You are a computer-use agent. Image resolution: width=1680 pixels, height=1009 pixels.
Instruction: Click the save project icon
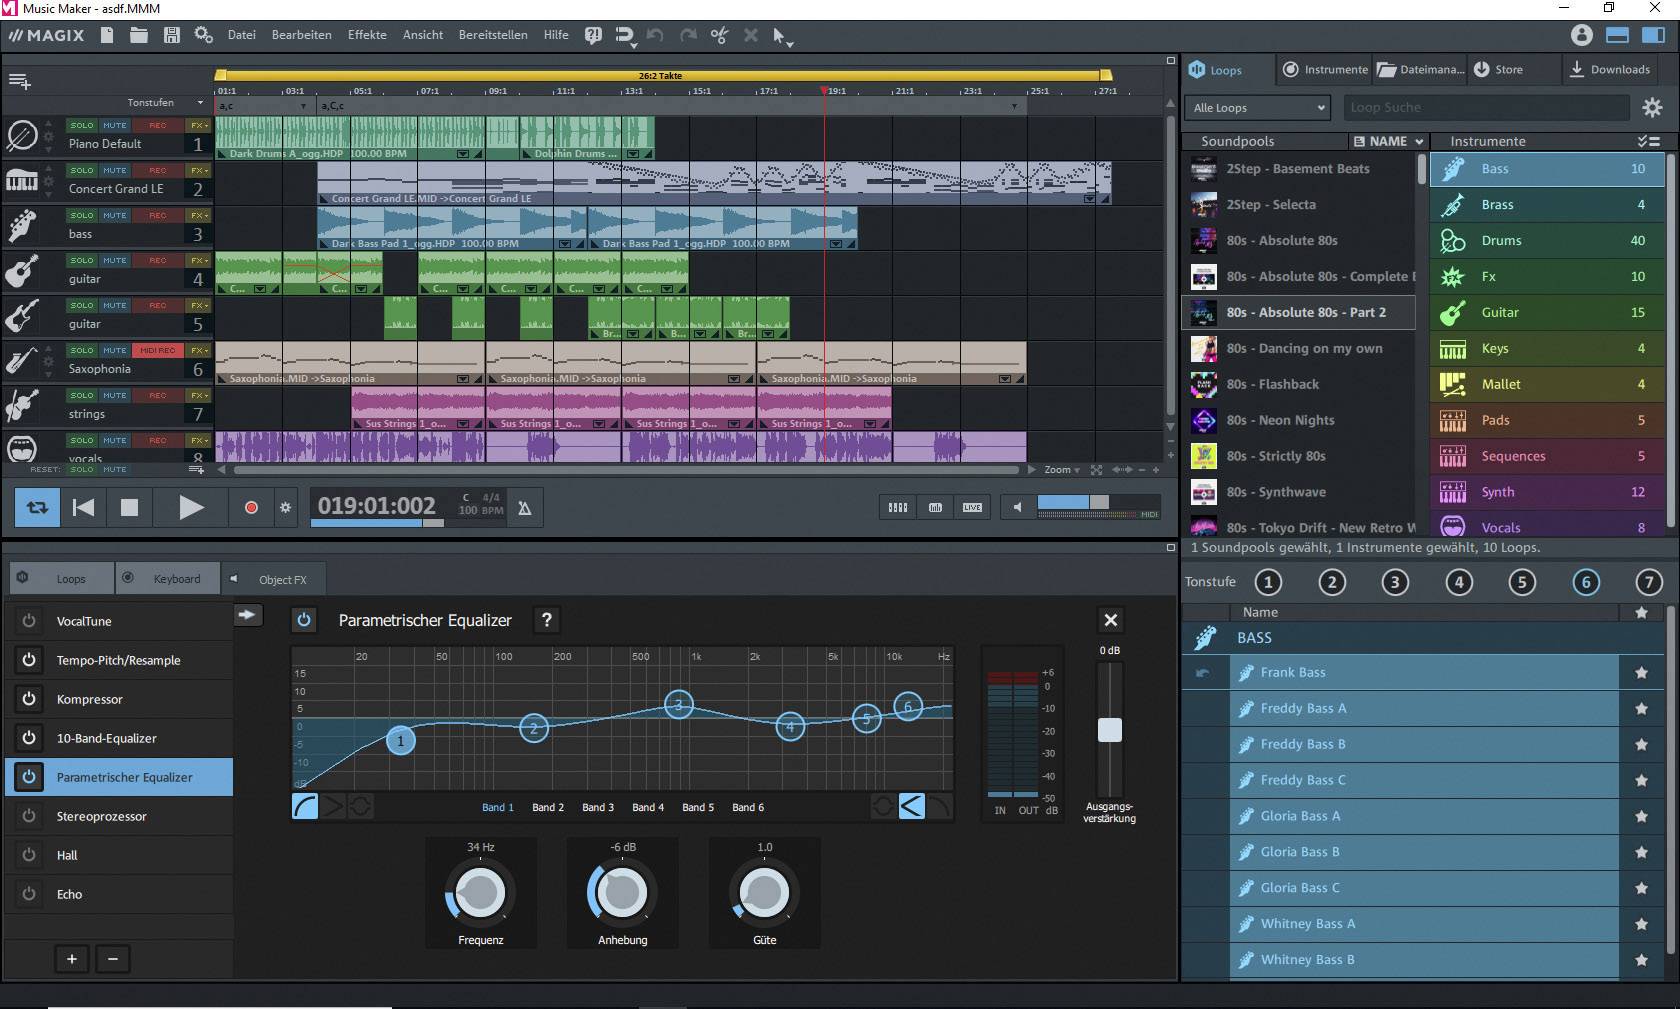point(172,35)
